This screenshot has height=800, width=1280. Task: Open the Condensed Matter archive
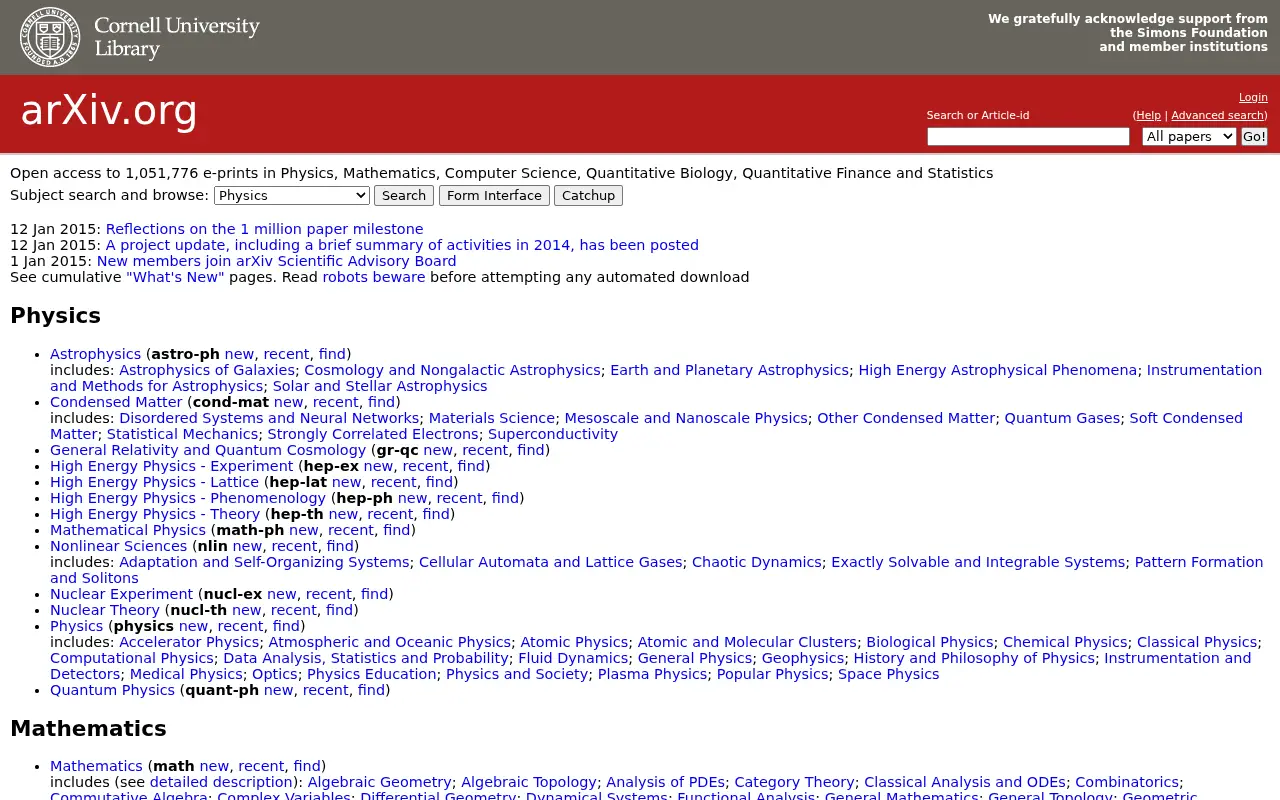click(x=116, y=402)
